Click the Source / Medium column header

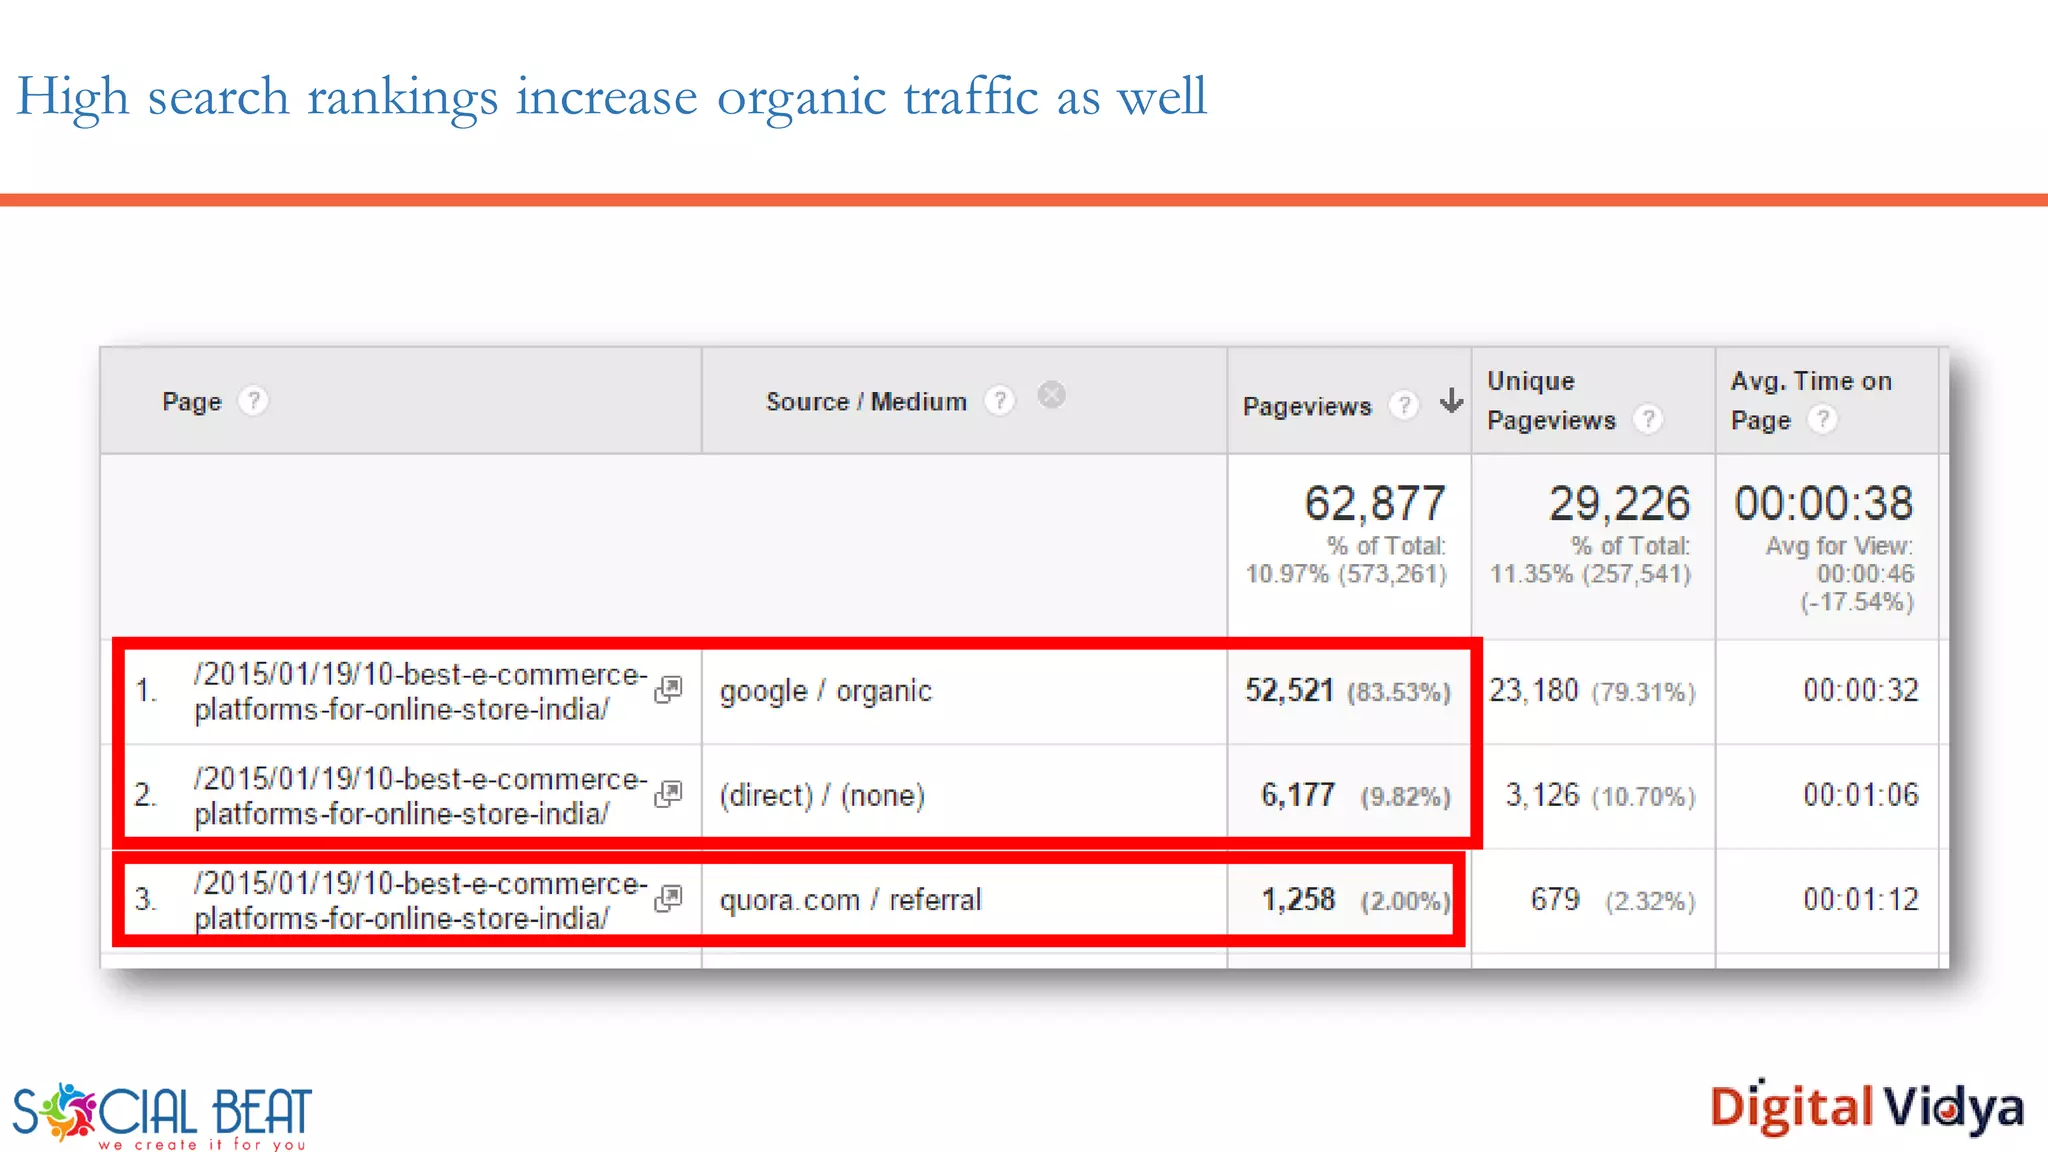(x=866, y=401)
